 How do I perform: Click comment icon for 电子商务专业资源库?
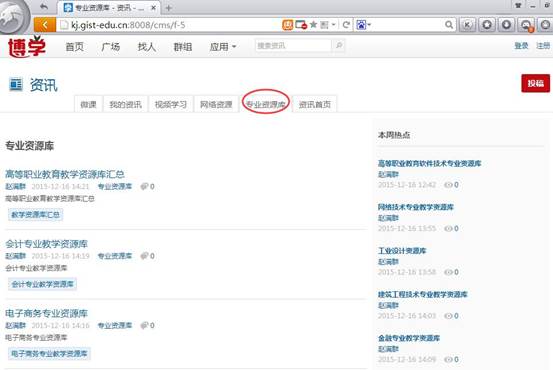(144, 325)
